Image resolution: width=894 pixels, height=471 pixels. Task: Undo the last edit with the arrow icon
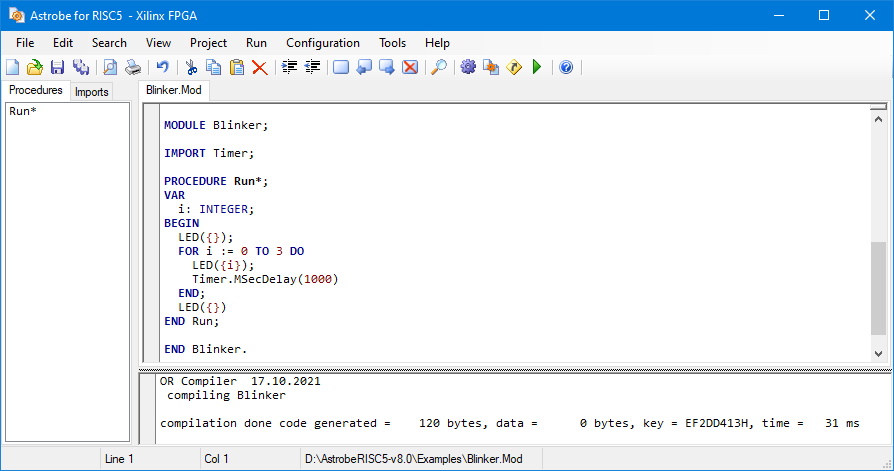162,67
